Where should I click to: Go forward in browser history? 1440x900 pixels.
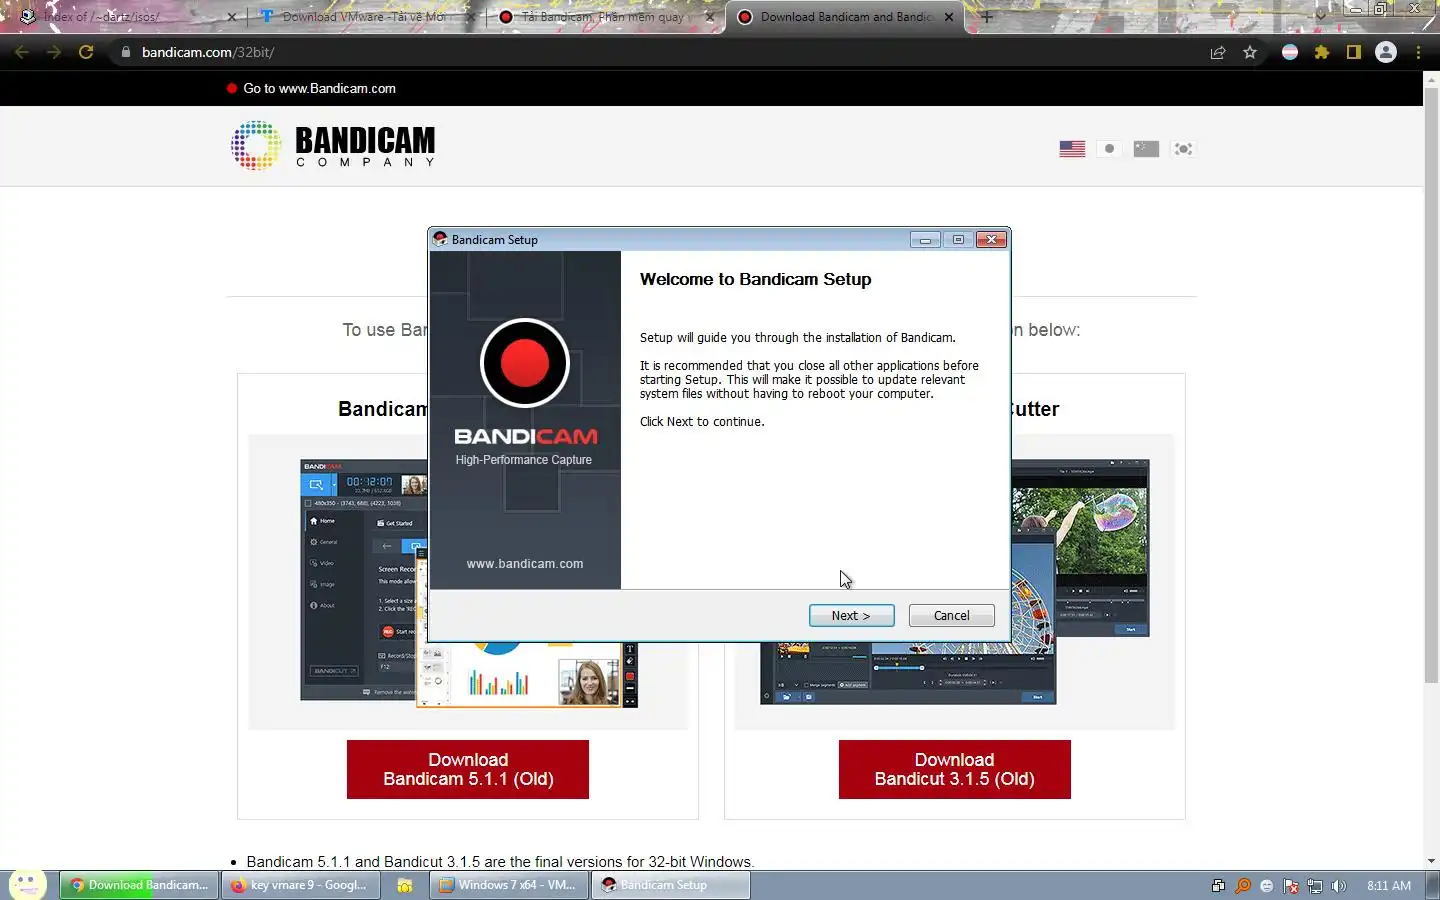tap(54, 52)
